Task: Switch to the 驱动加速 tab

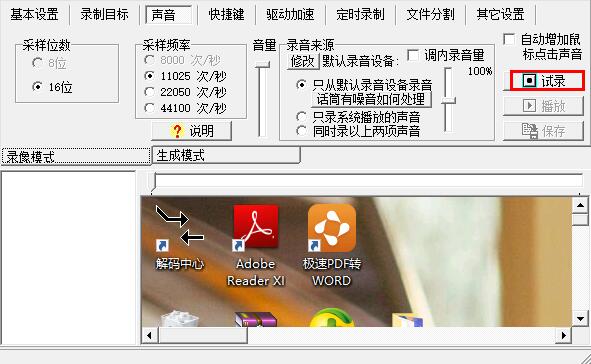Action: click(x=290, y=15)
